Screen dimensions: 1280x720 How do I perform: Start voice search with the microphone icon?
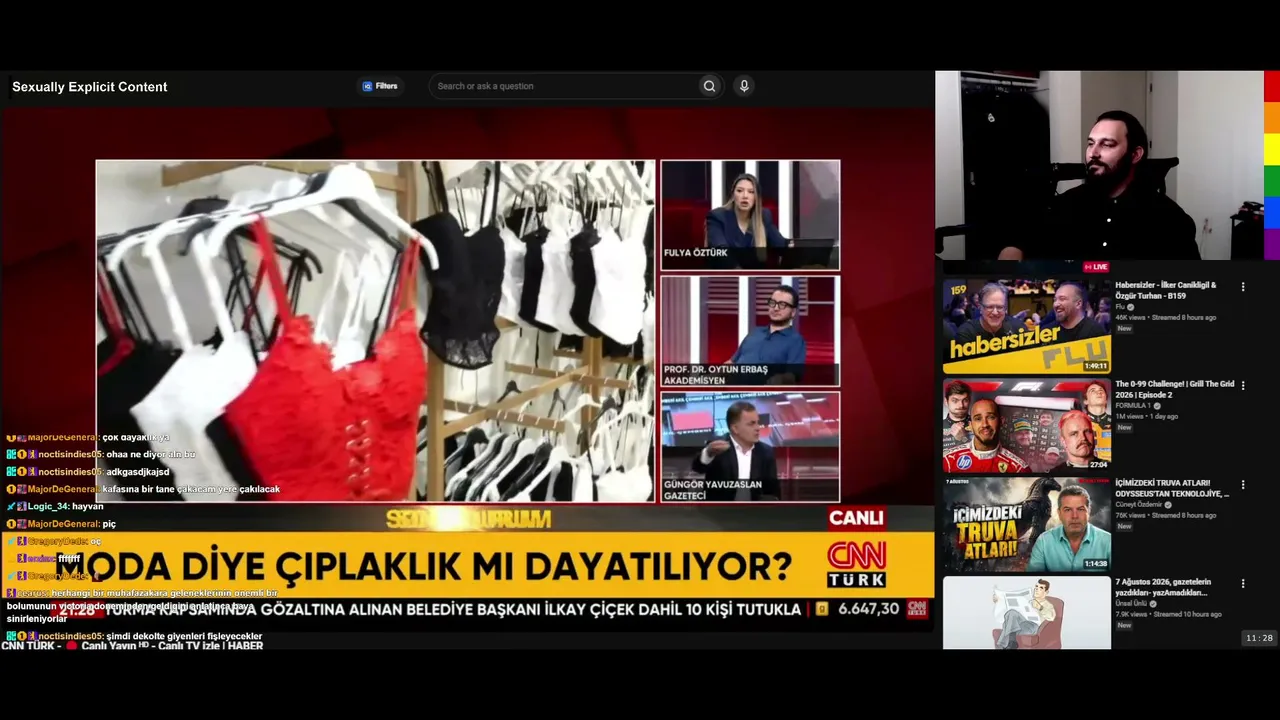(x=744, y=86)
